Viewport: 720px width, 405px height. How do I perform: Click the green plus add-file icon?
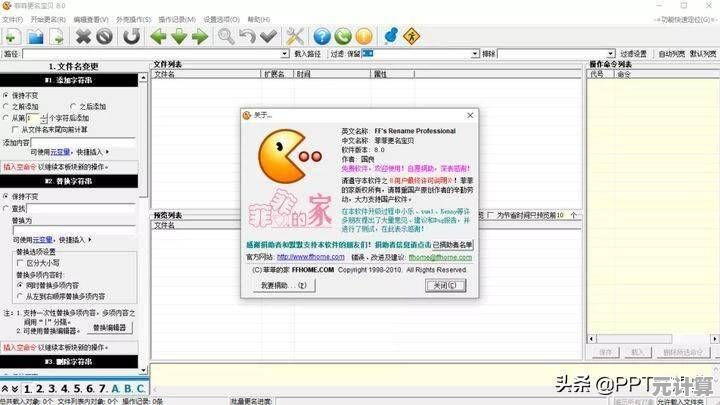tap(11, 36)
